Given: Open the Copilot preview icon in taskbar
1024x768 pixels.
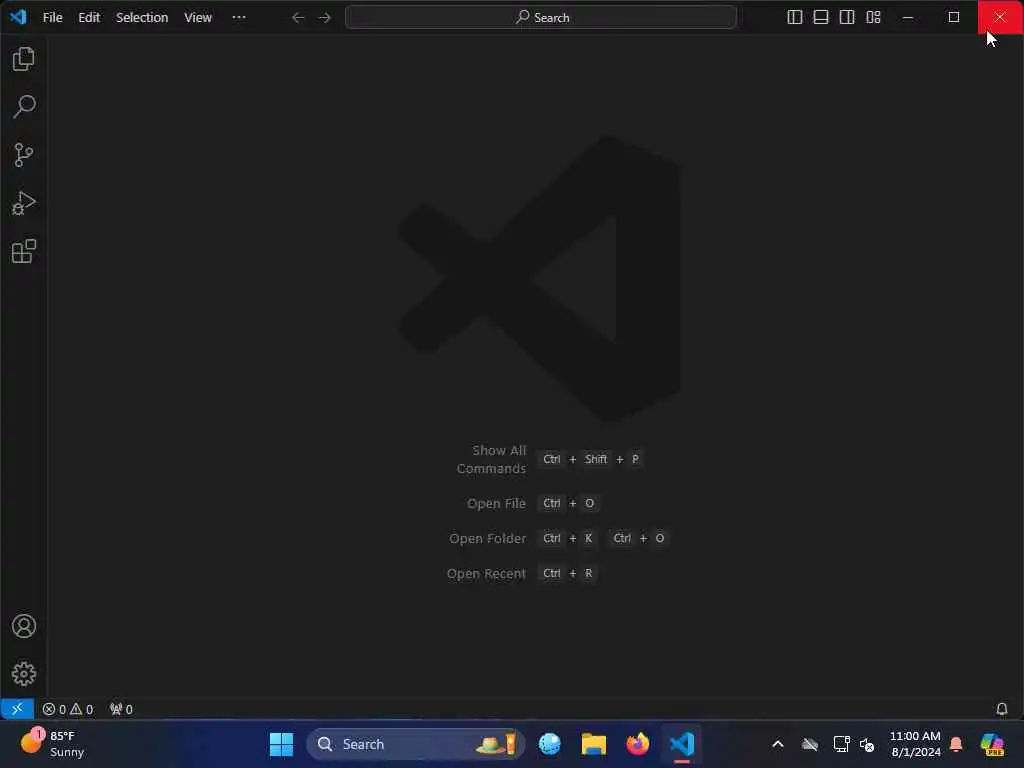Looking at the screenshot, I should pos(992,744).
